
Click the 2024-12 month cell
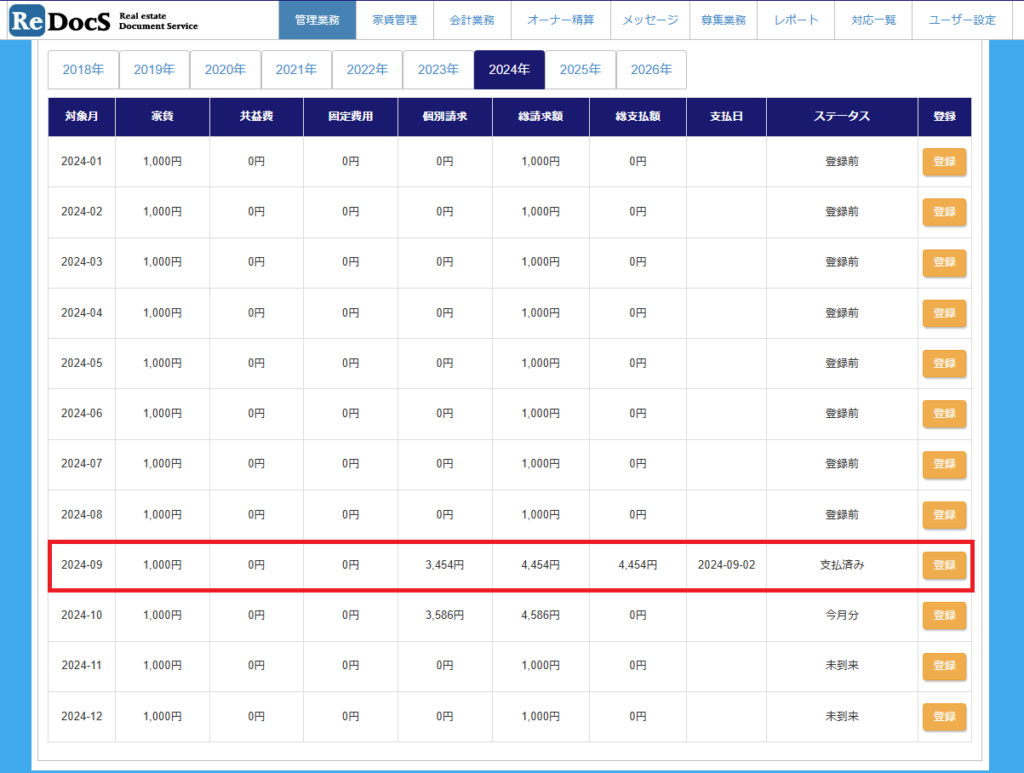coord(82,716)
